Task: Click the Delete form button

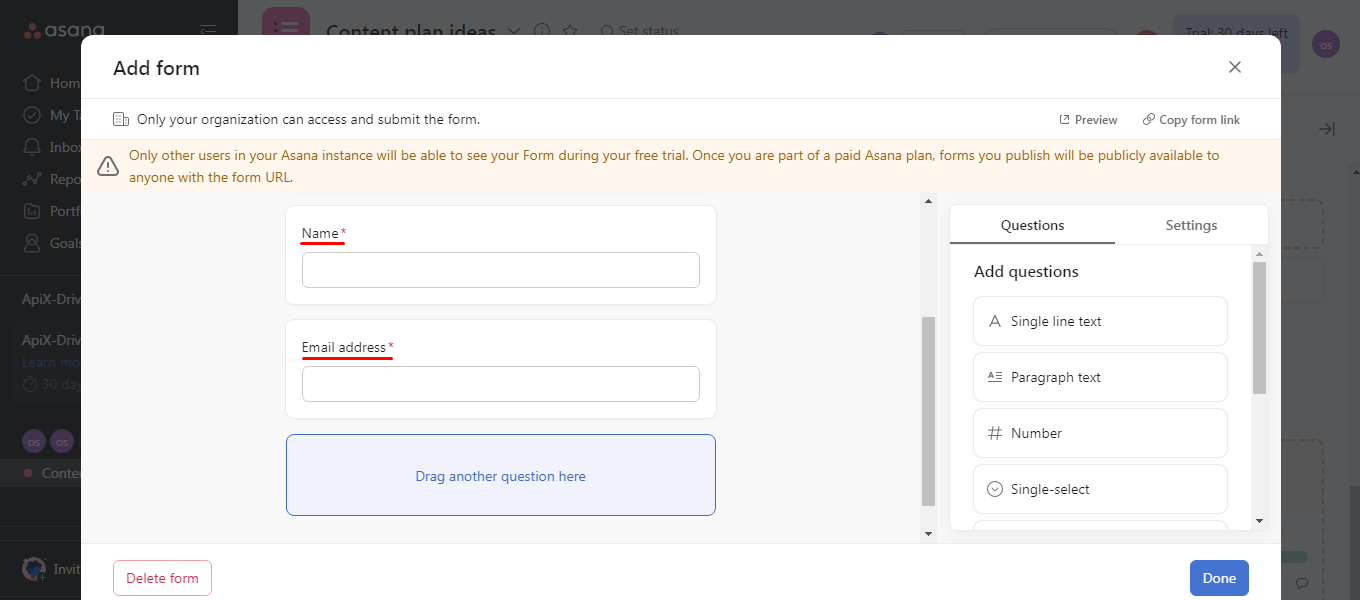Action: point(162,578)
